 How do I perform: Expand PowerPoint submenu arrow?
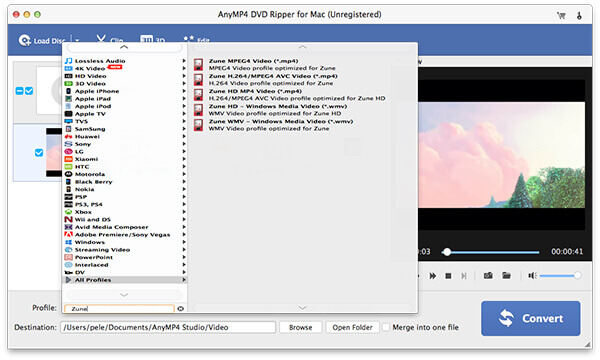pyautogui.click(x=184, y=257)
